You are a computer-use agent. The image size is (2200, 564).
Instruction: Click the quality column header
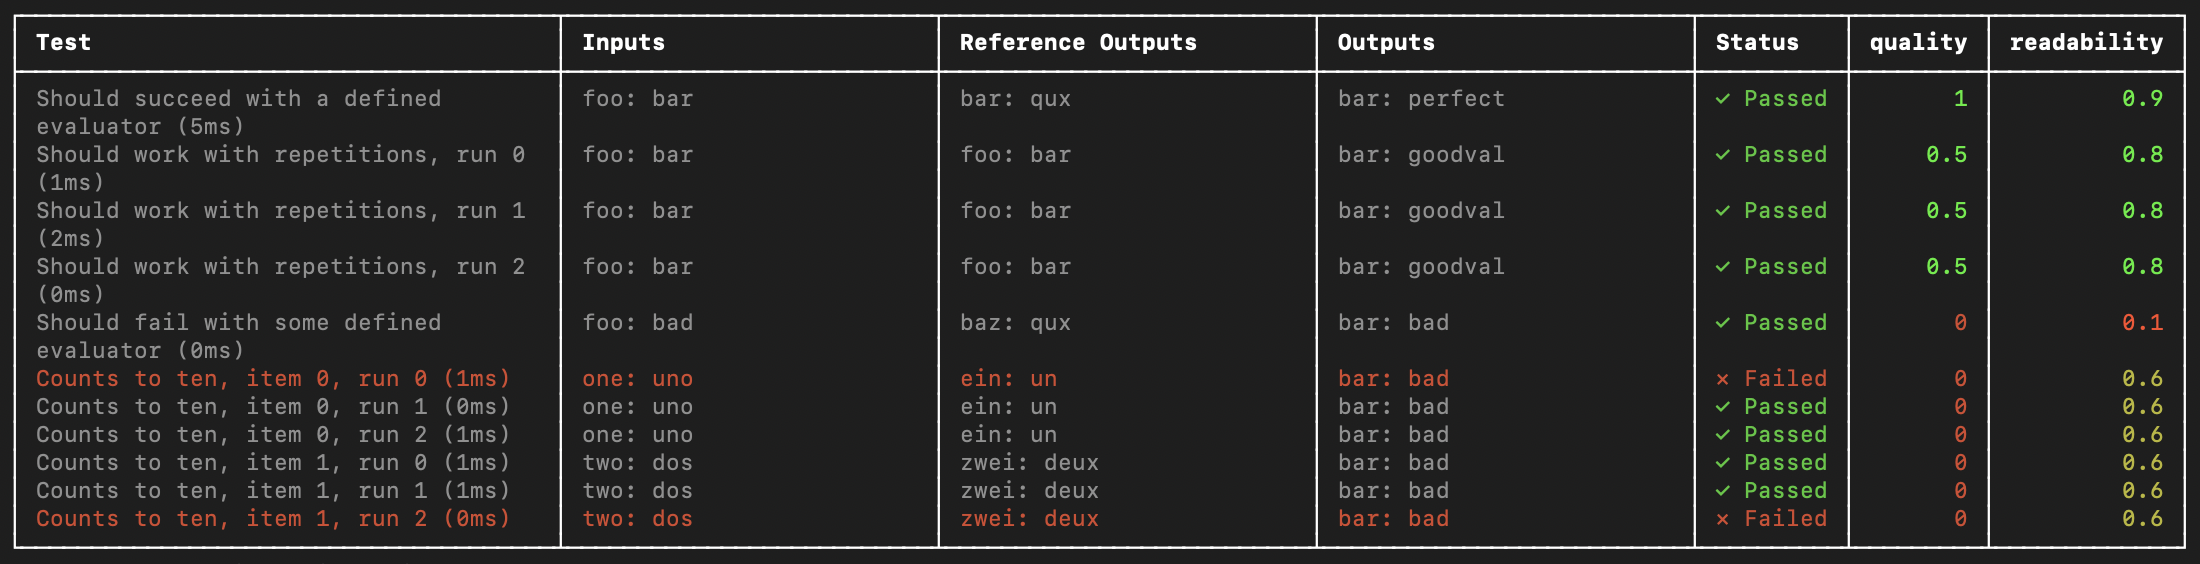coord(1918,42)
